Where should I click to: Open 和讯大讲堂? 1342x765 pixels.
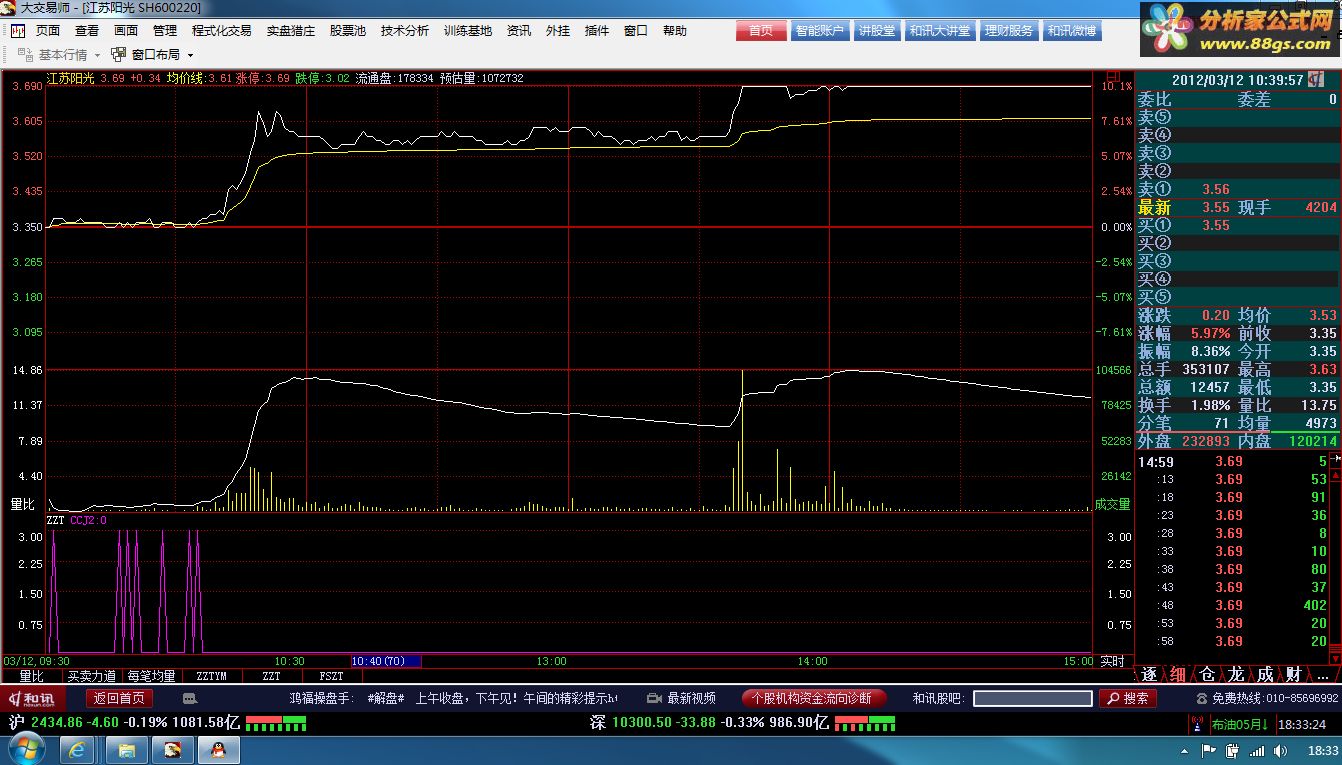(940, 31)
